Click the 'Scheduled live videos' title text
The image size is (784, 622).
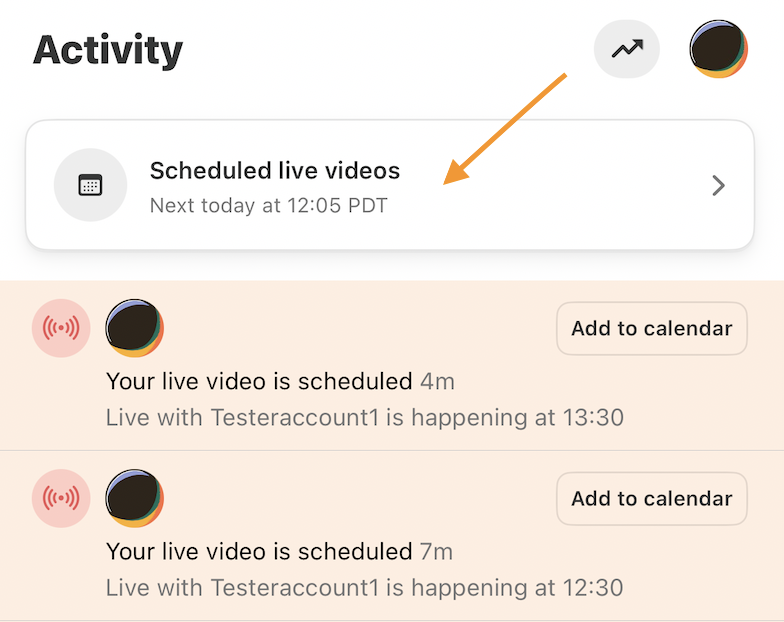coord(275,170)
